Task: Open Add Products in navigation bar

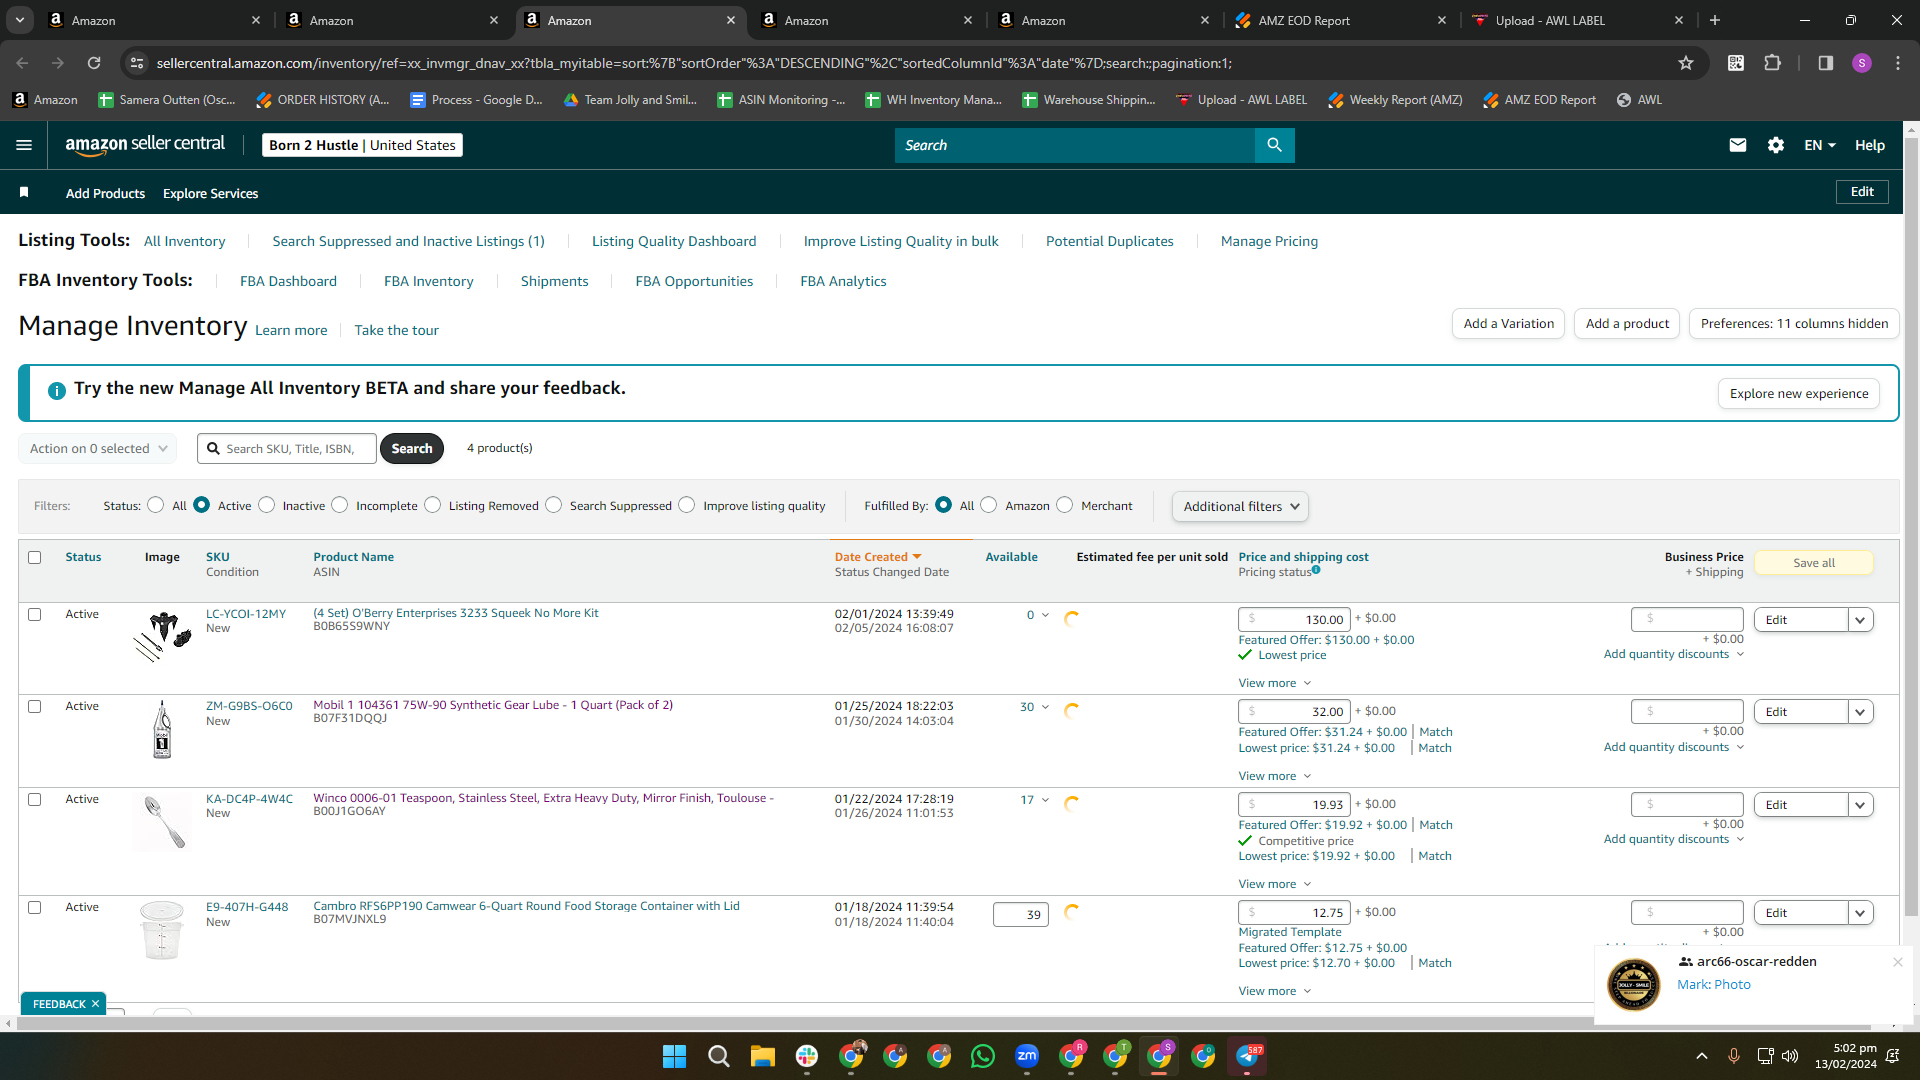Action: (x=105, y=193)
